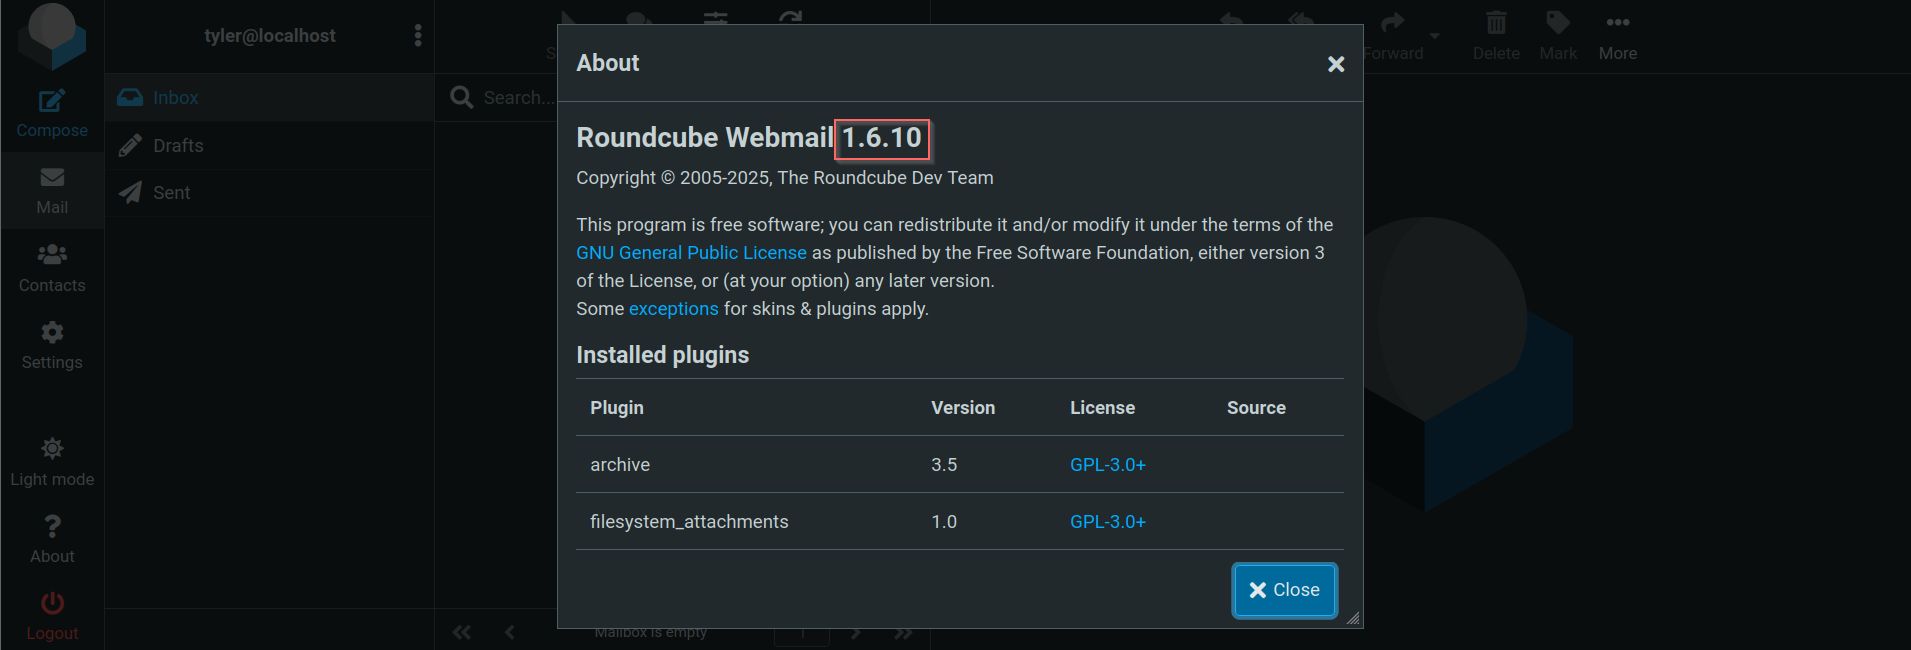Screen dimensions: 1911x650
Task: Click the Delete trash icon
Action: click(1496, 24)
